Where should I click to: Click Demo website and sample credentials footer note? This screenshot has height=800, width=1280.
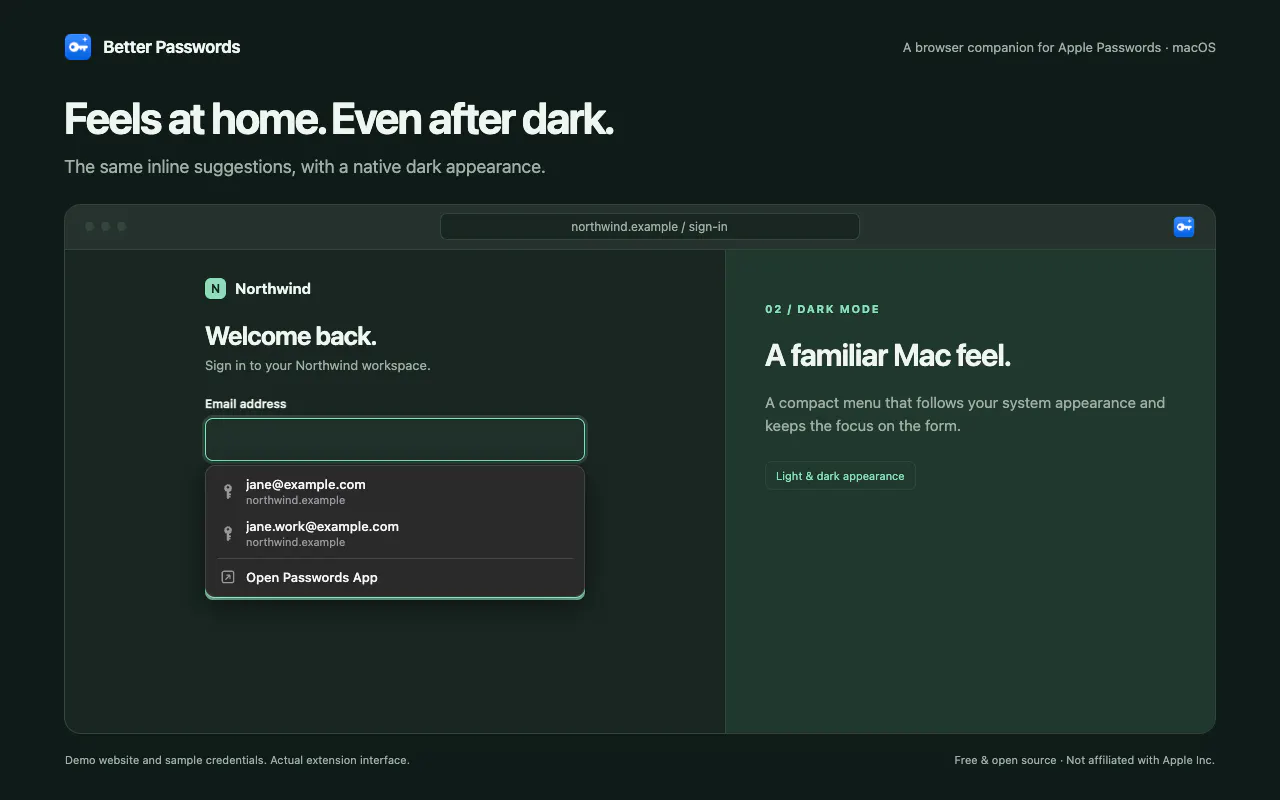pos(237,760)
